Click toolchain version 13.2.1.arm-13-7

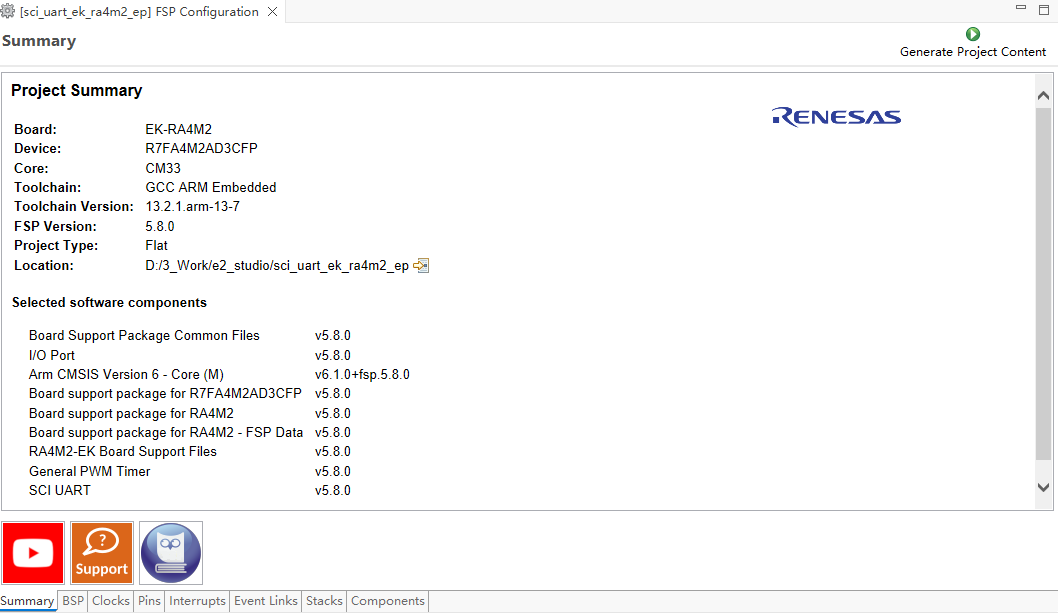pos(193,207)
